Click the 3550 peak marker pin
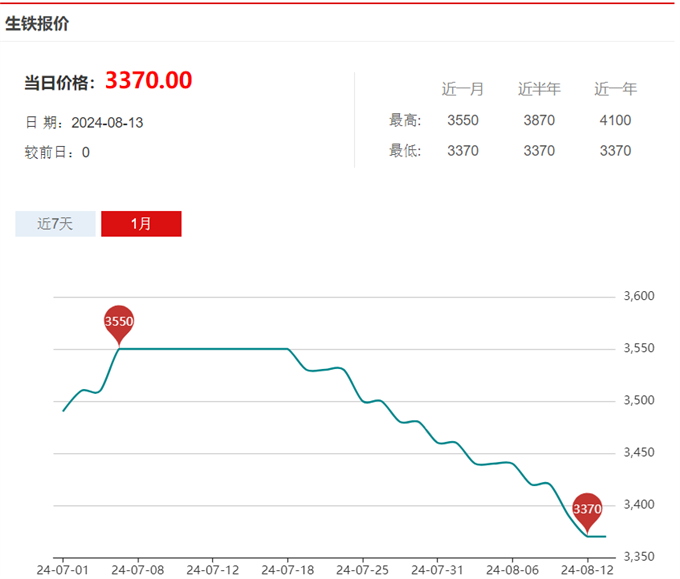 pyautogui.click(x=119, y=323)
